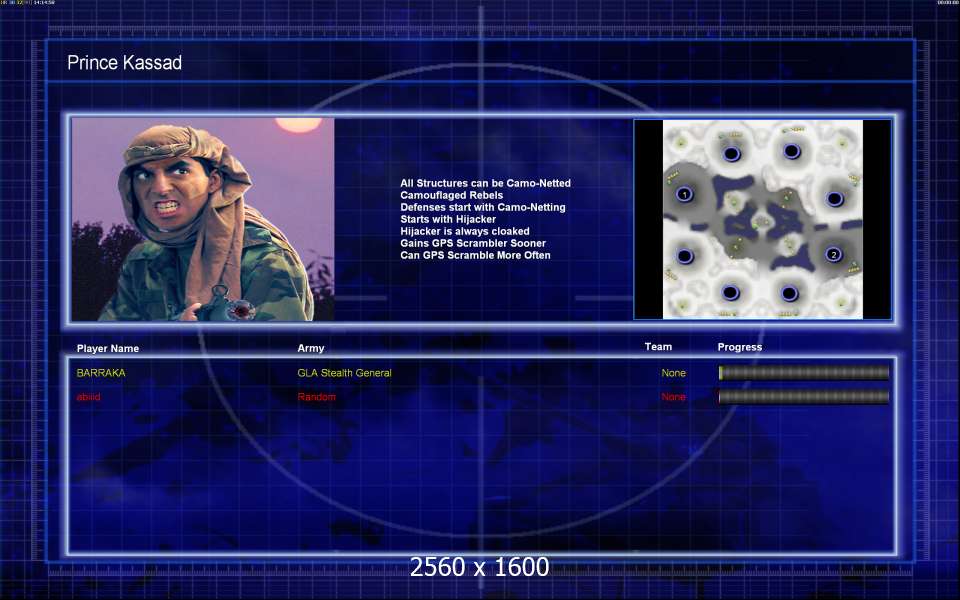Select the map preview thumbnail
960x600 pixels.
(763, 219)
